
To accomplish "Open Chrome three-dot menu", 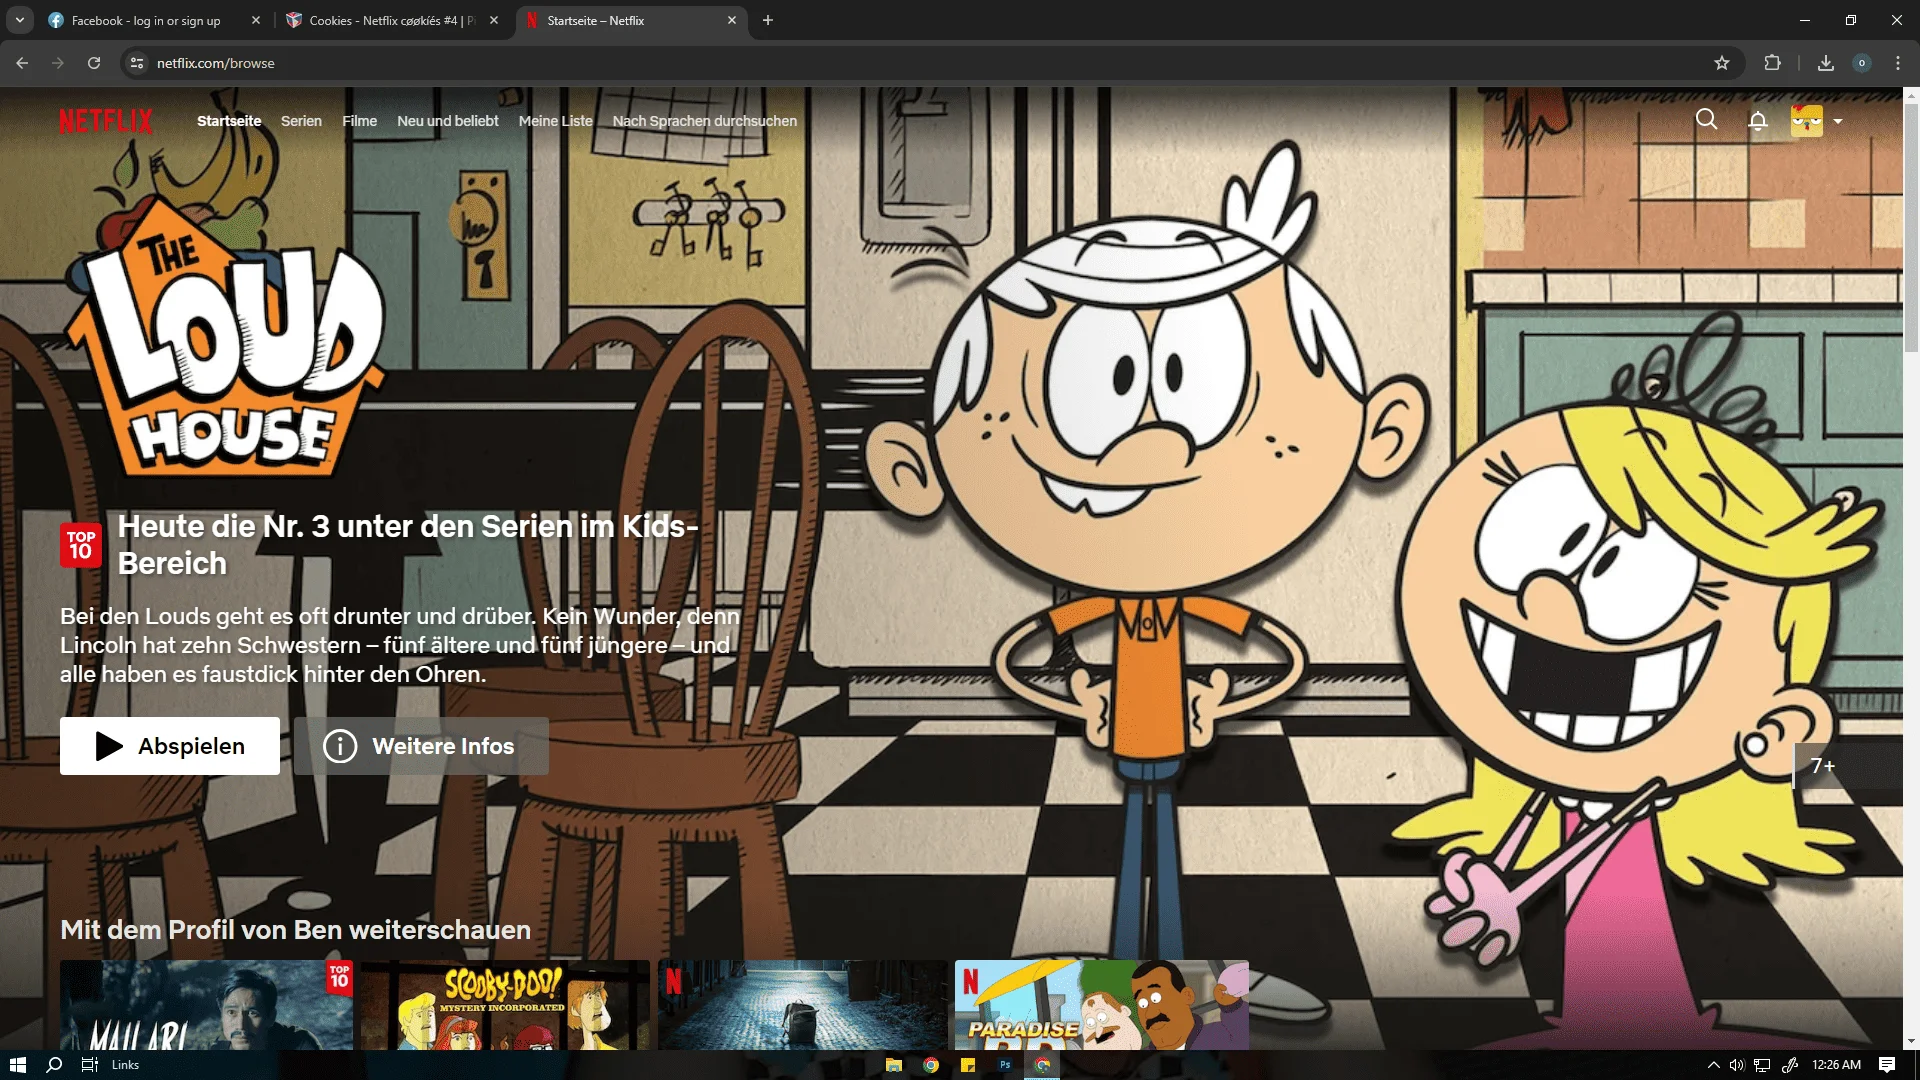I will 1898,63.
